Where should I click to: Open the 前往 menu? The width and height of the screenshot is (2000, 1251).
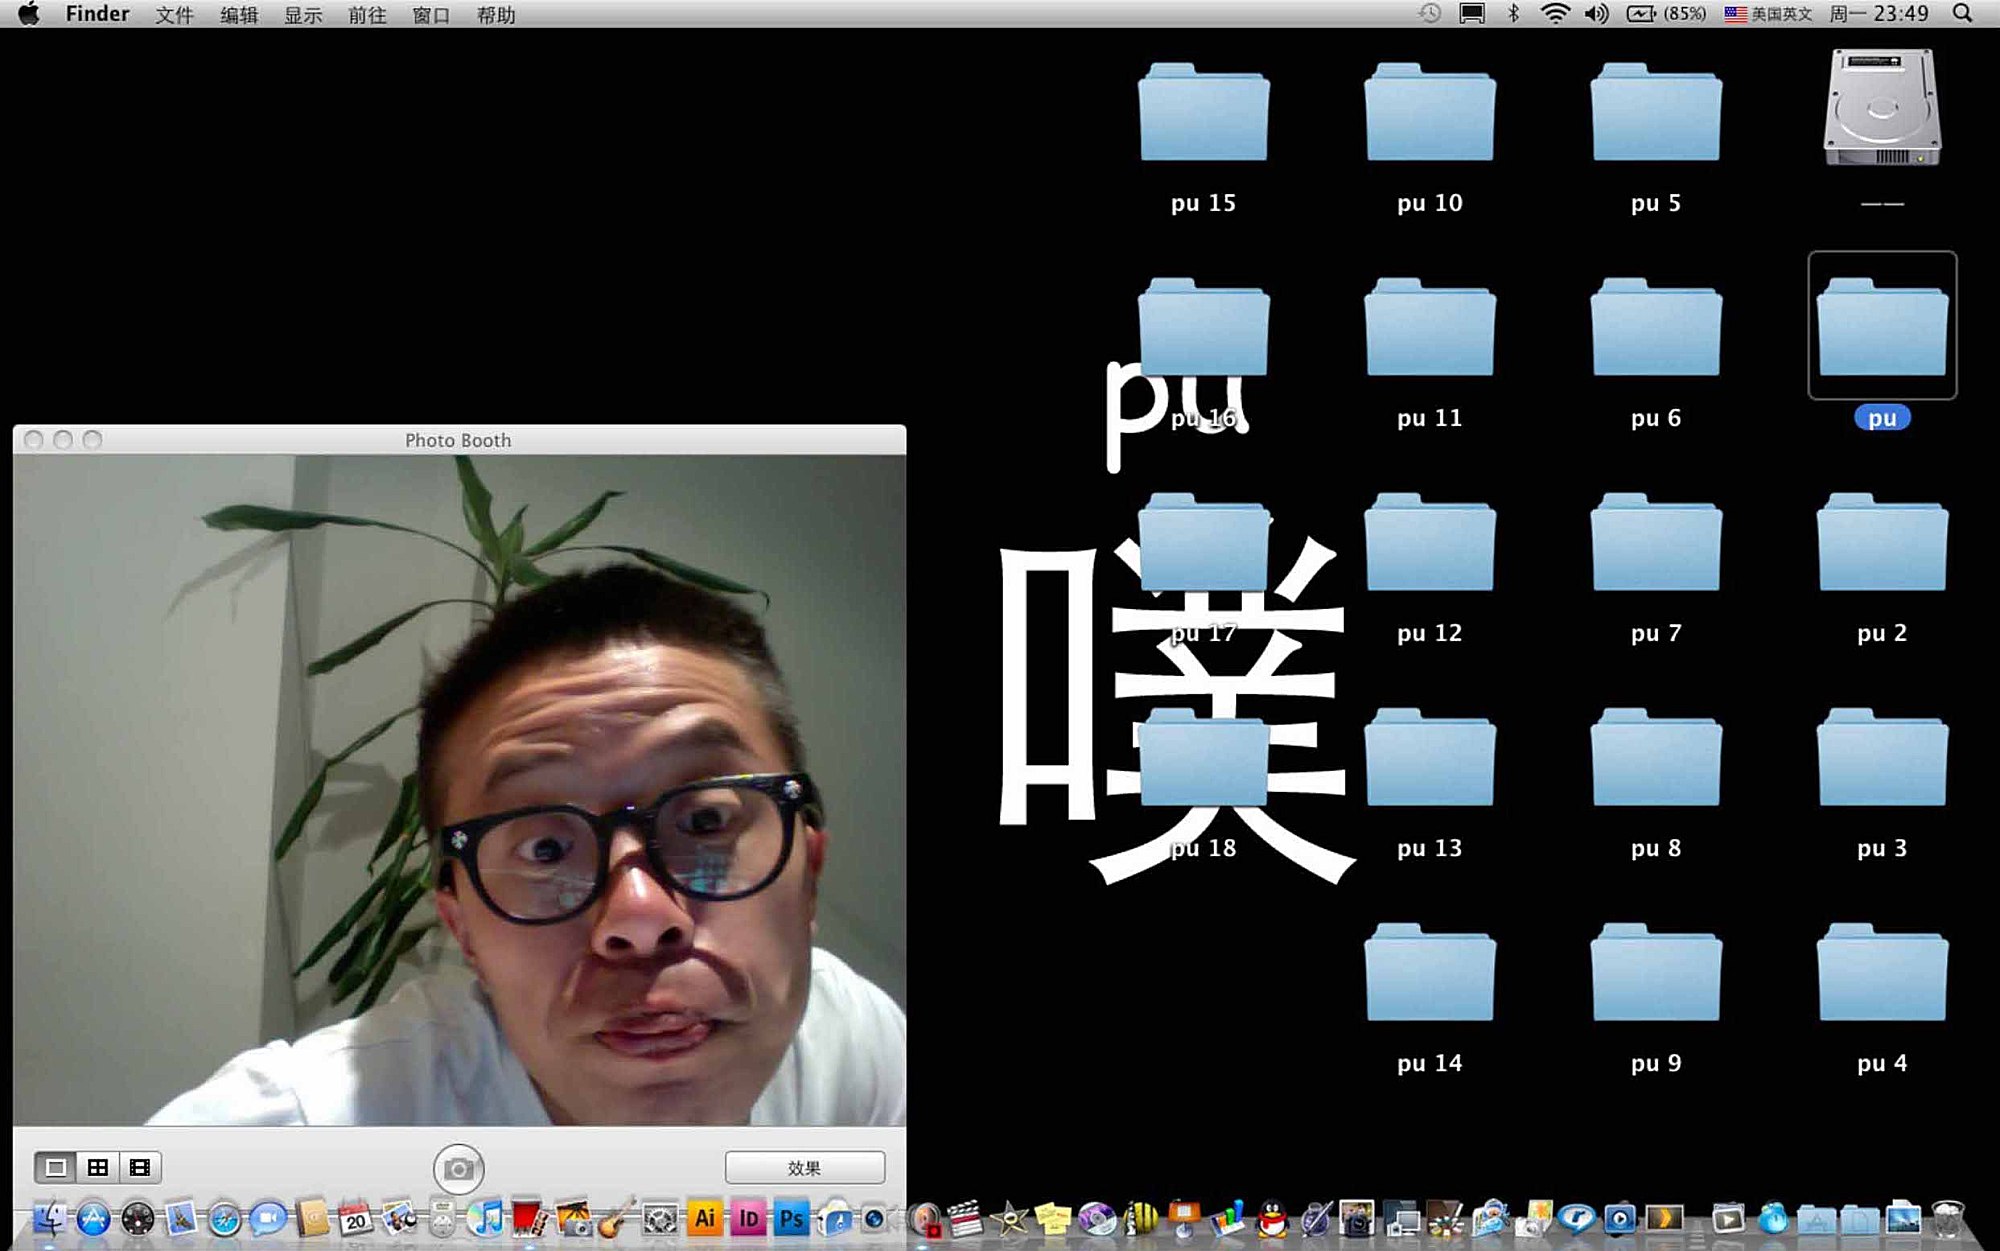pos(366,15)
